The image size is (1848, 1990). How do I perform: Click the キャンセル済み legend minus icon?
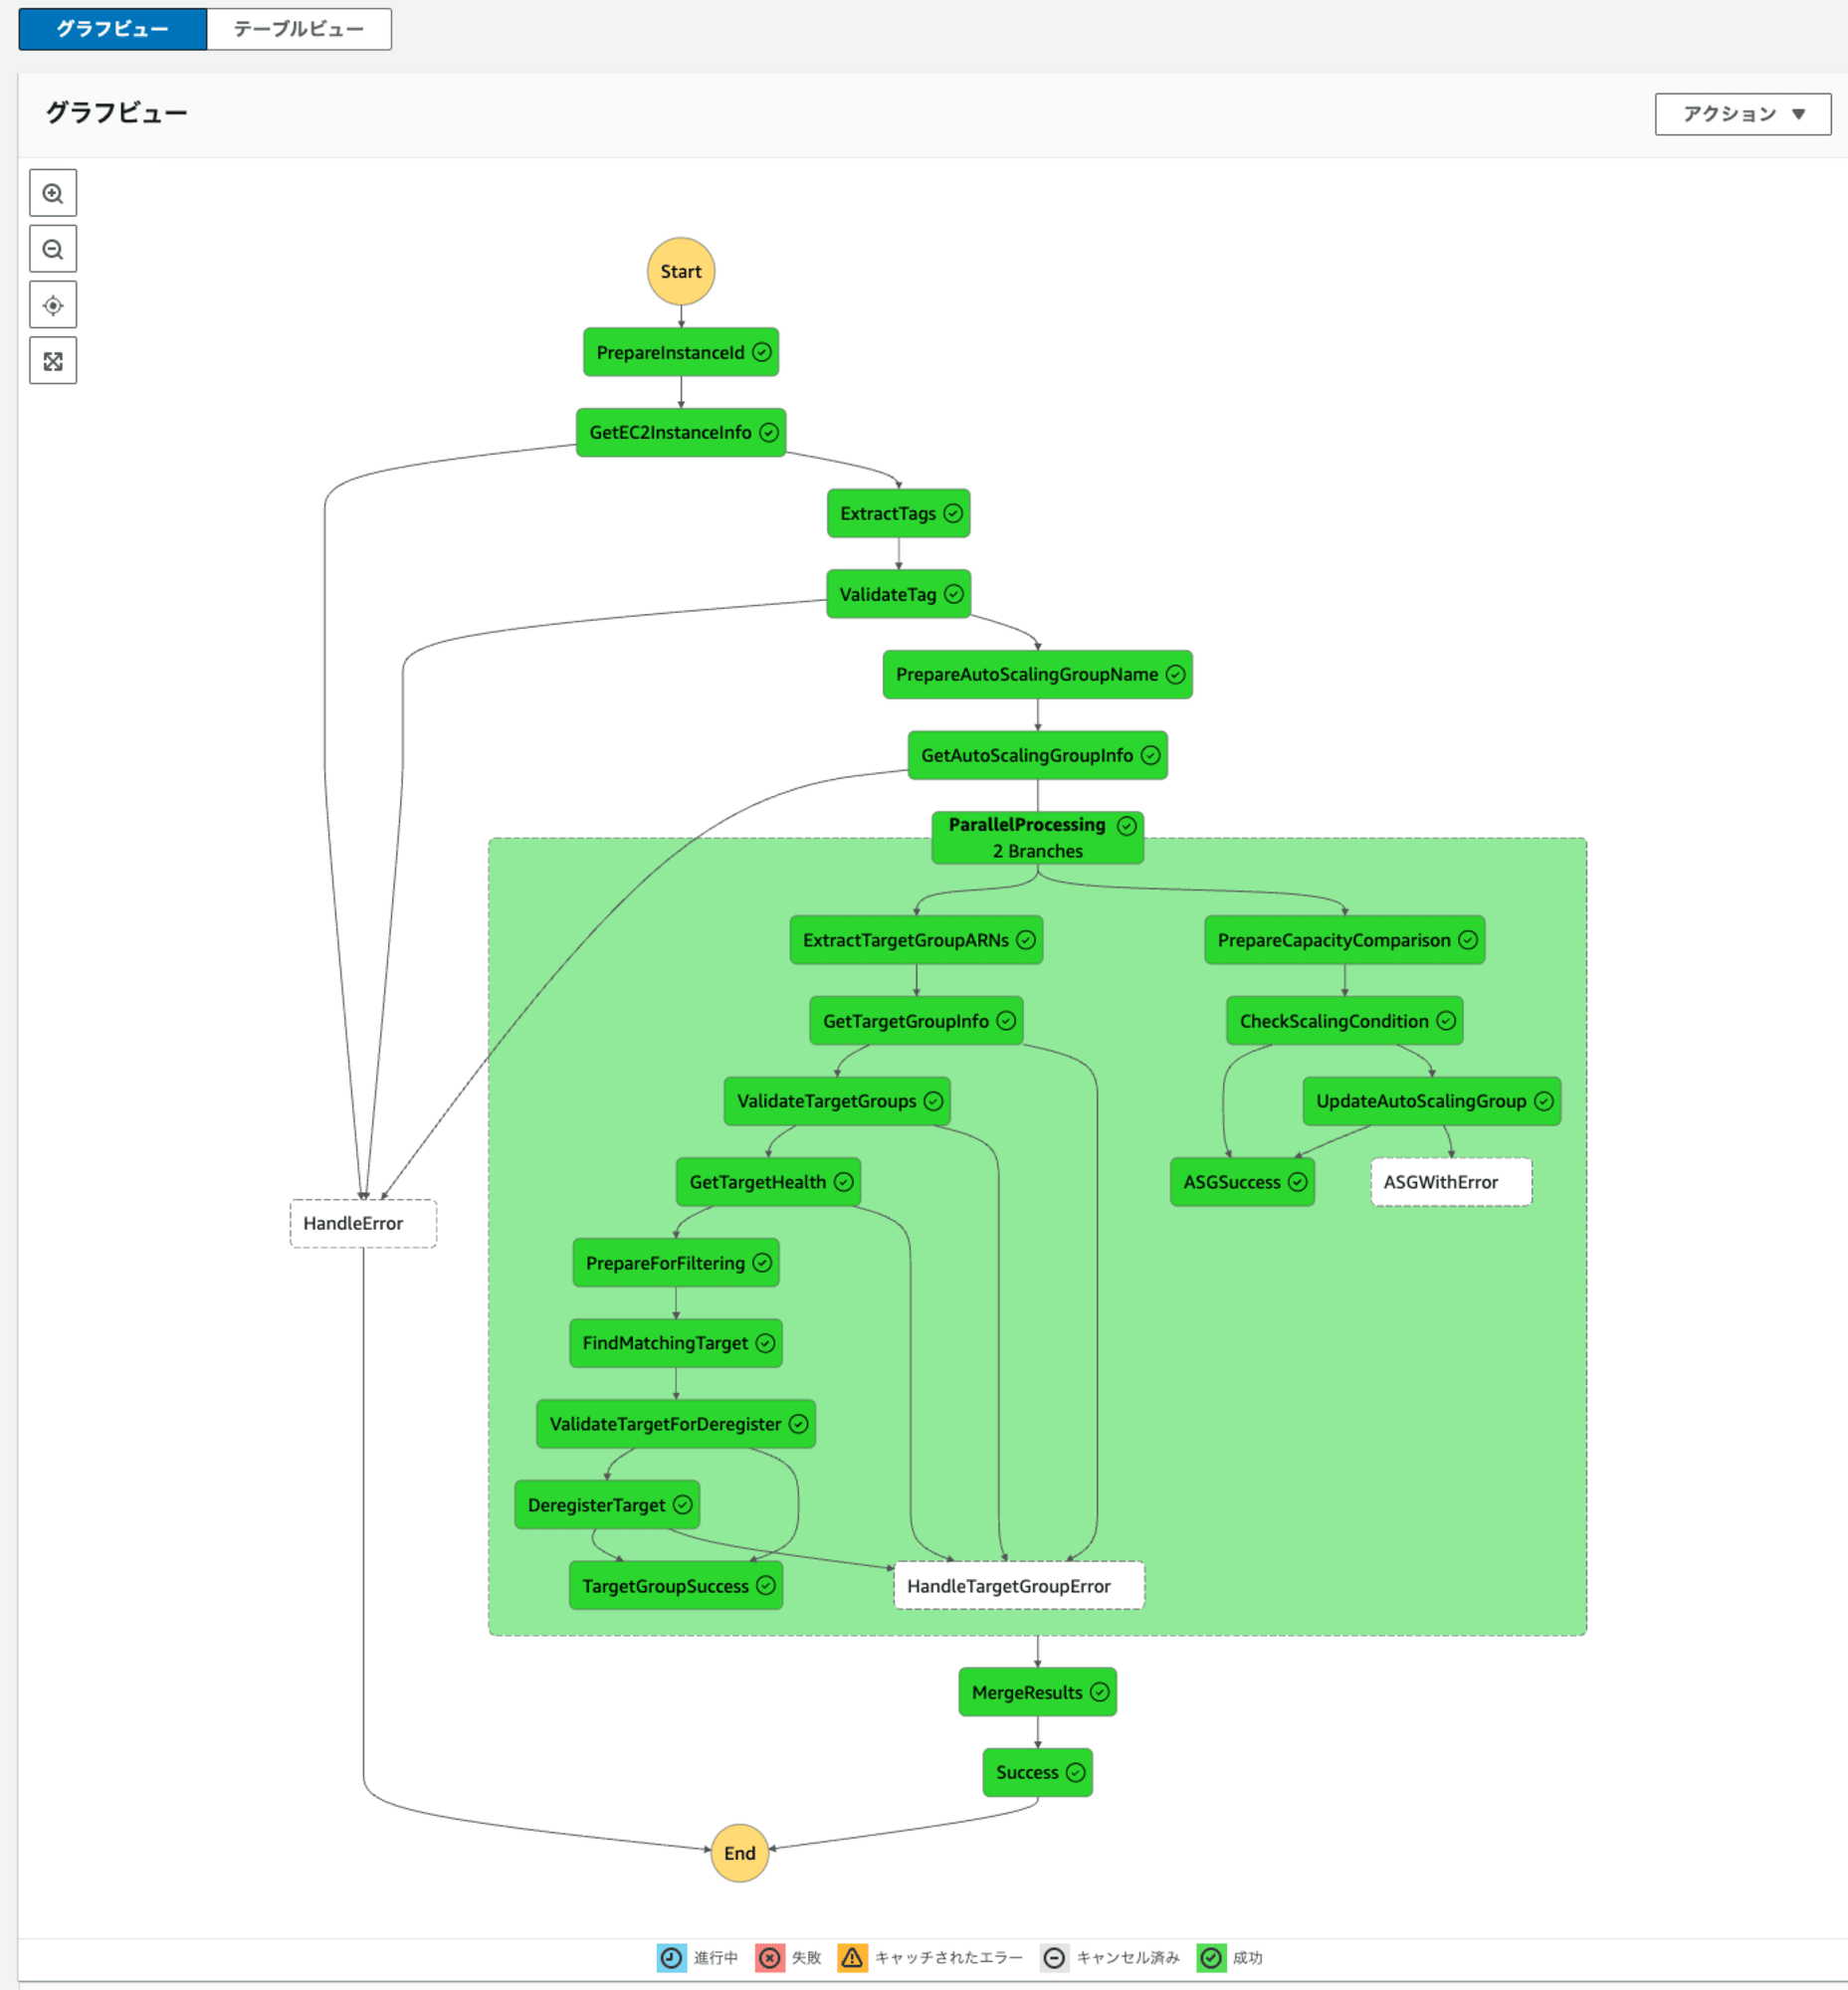1054,1957
